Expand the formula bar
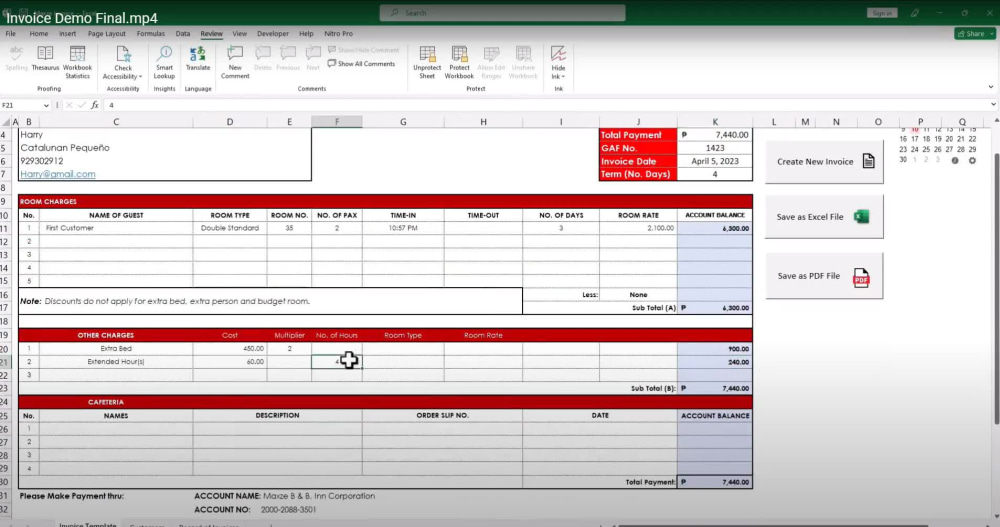Screen dimensions: 1000x527 click(x=993, y=105)
